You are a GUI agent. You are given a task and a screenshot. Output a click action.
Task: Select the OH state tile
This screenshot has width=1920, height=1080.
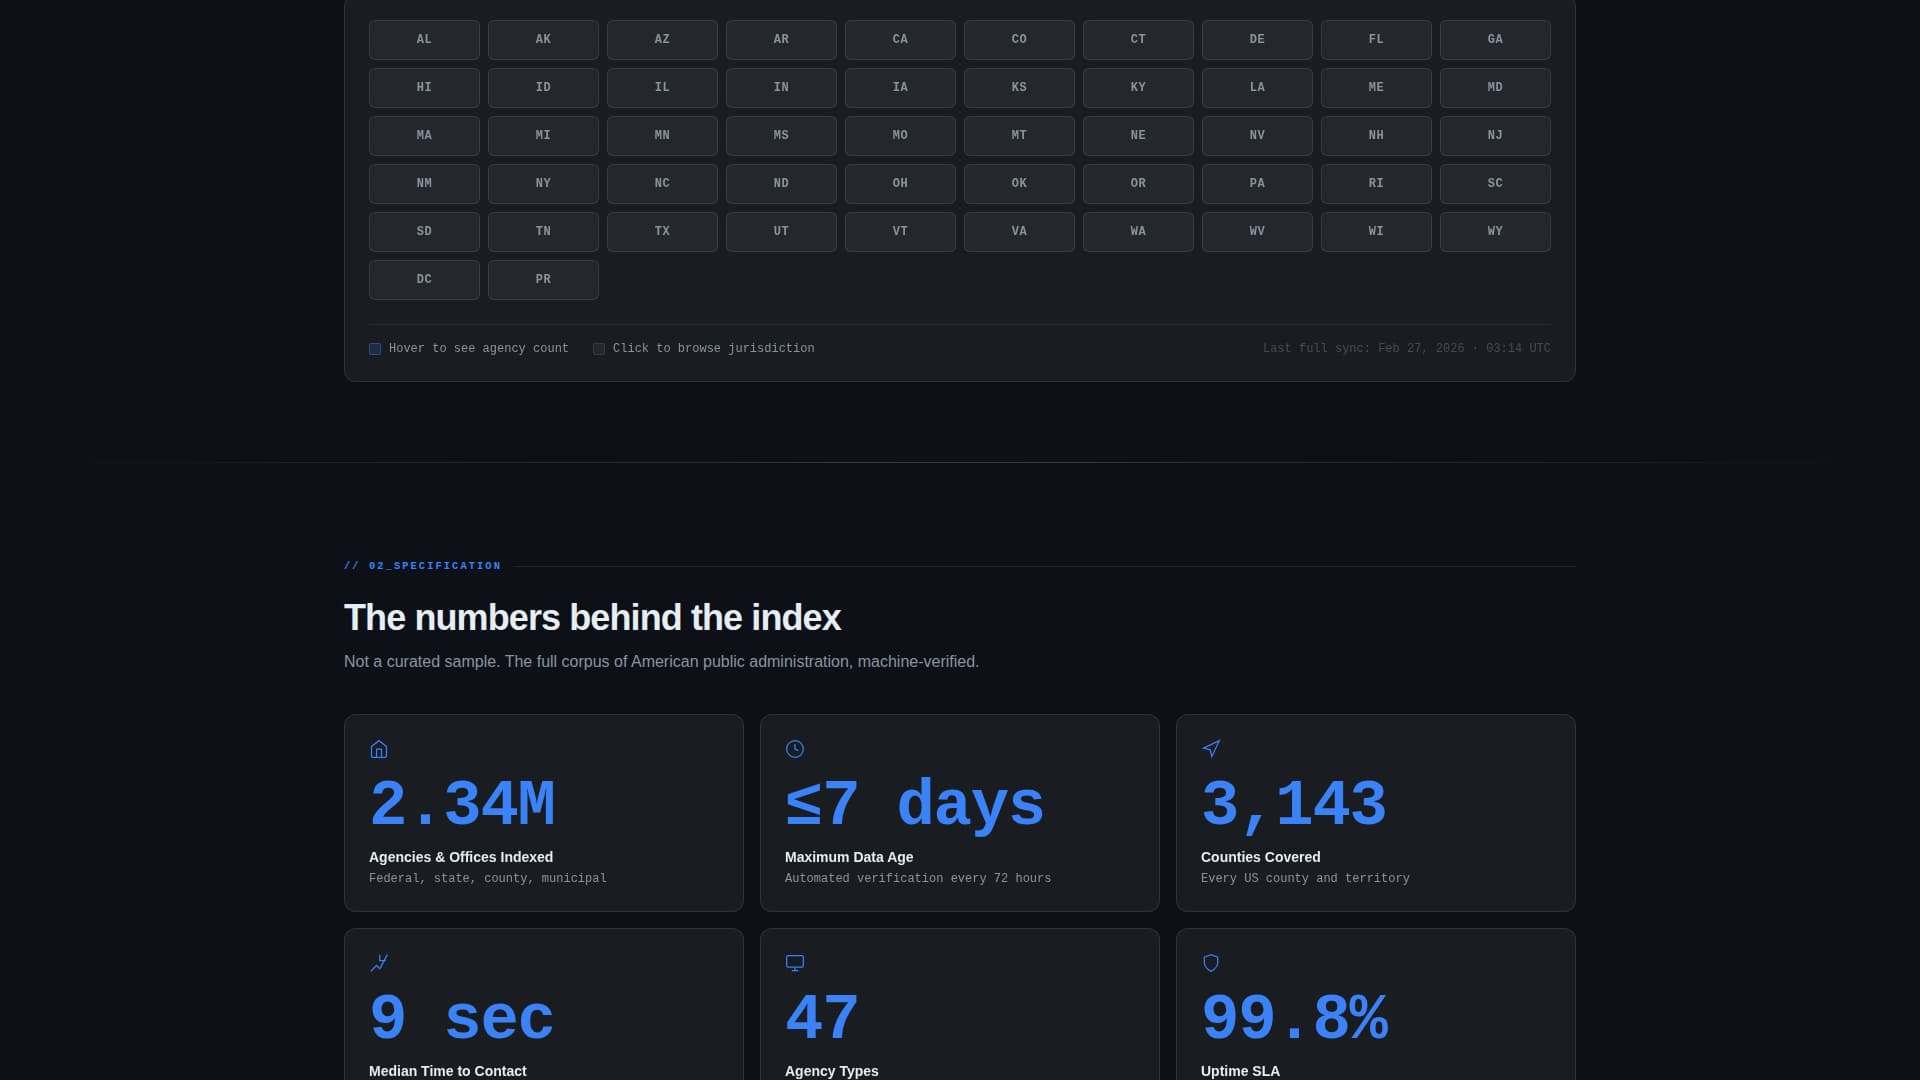[x=900, y=184]
